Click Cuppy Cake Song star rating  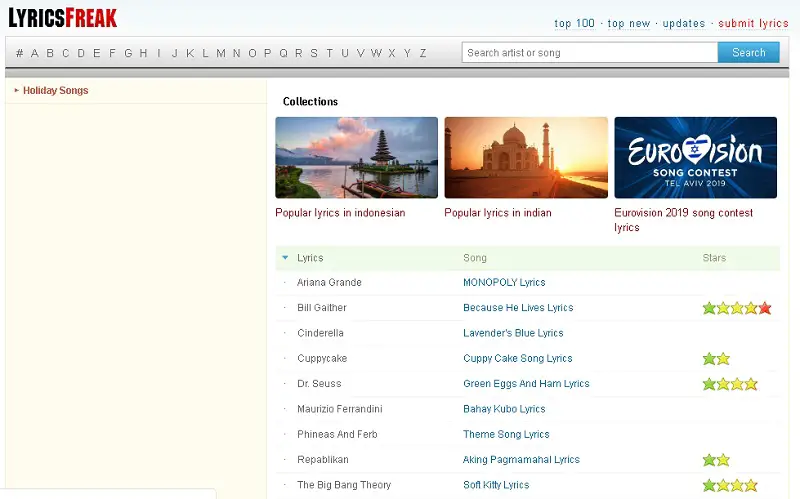(716, 359)
